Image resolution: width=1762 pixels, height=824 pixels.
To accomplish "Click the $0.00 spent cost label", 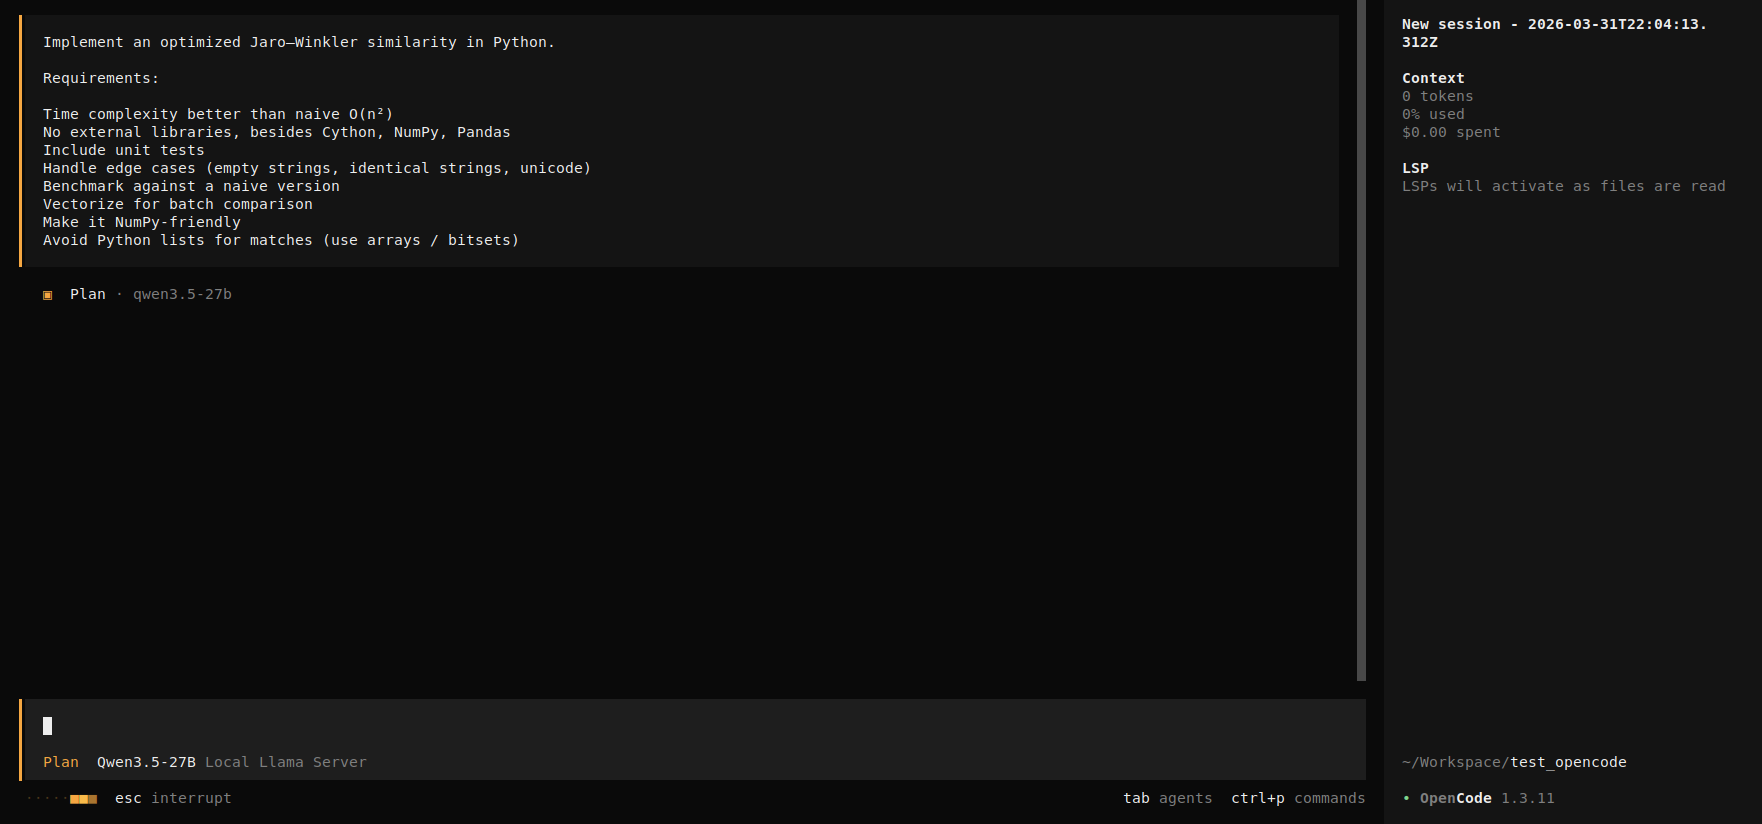I will click(1450, 132).
